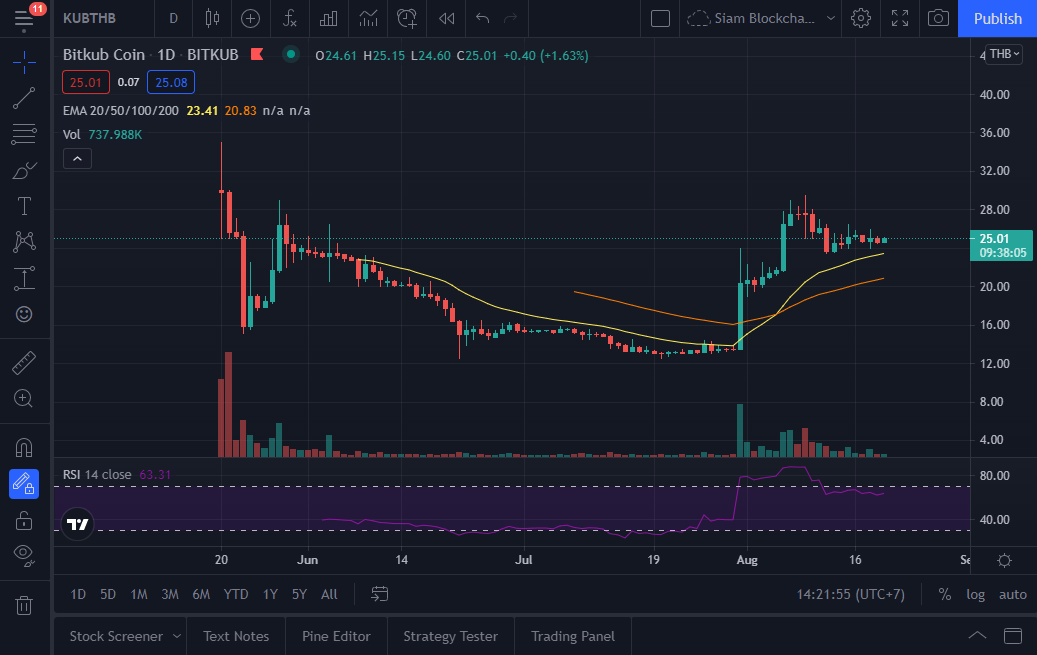Toggle Bitkub Coin series visibility eye
Viewport: 1037px width, 655px height.
[290, 55]
